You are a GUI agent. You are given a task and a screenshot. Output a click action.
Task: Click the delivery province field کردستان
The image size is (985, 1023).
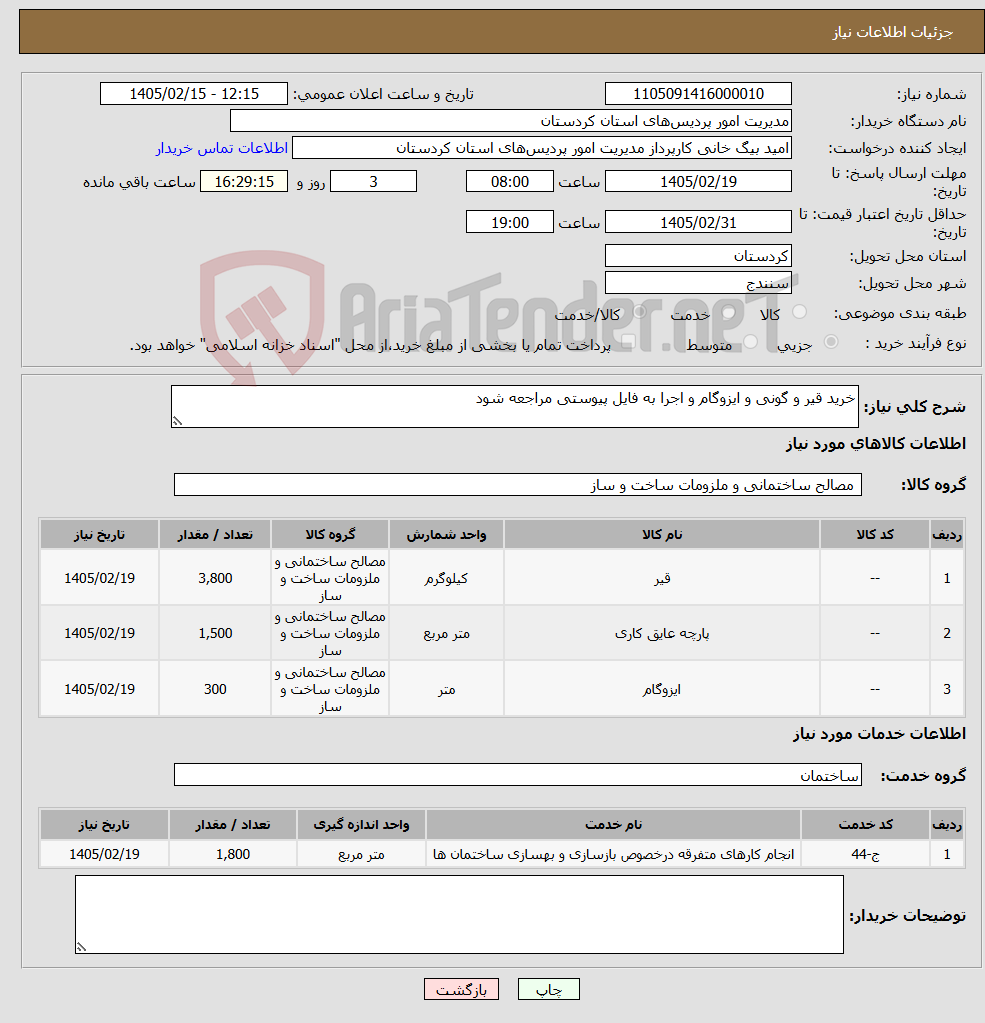pyautogui.click(x=698, y=256)
